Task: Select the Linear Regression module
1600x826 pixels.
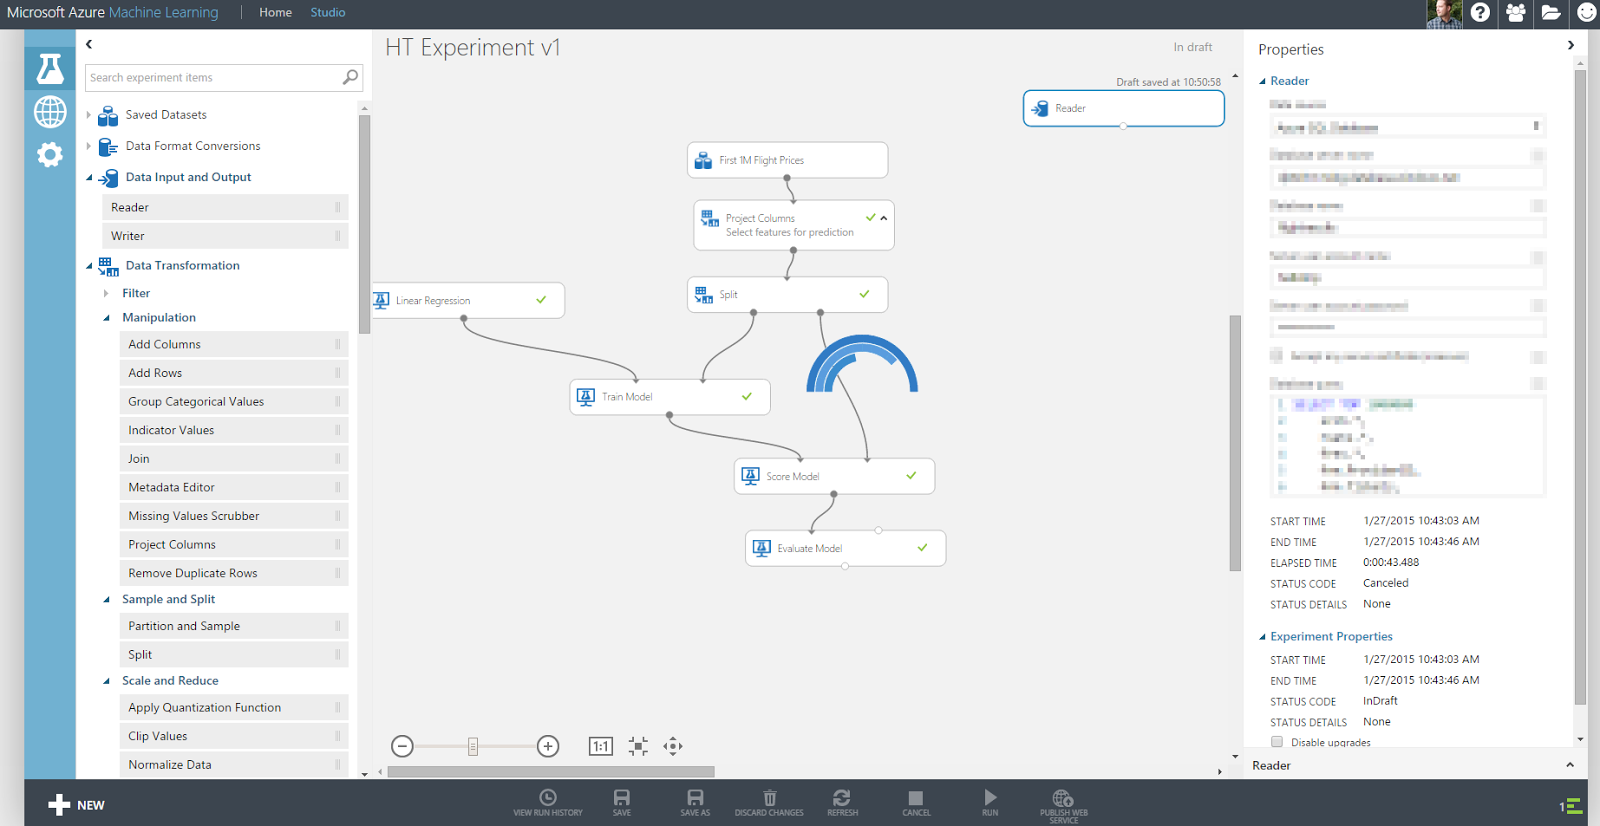Action: tap(468, 300)
